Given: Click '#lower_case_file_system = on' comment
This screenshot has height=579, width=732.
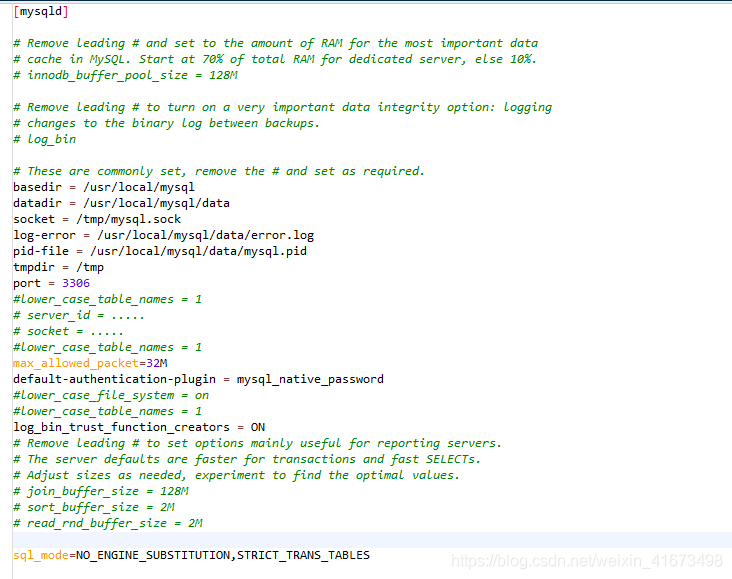Looking at the screenshot, I should (x=111, y=395).
